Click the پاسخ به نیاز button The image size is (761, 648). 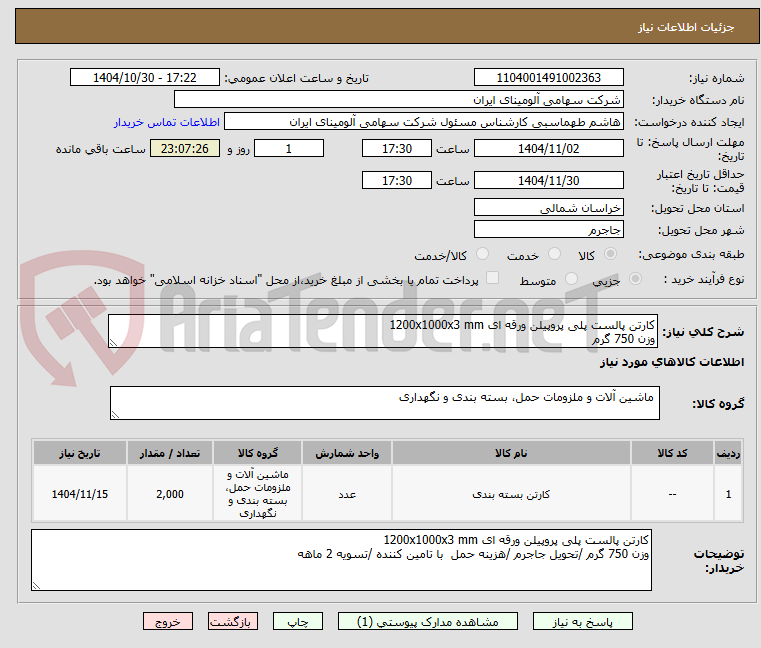(x=582, y=621)
